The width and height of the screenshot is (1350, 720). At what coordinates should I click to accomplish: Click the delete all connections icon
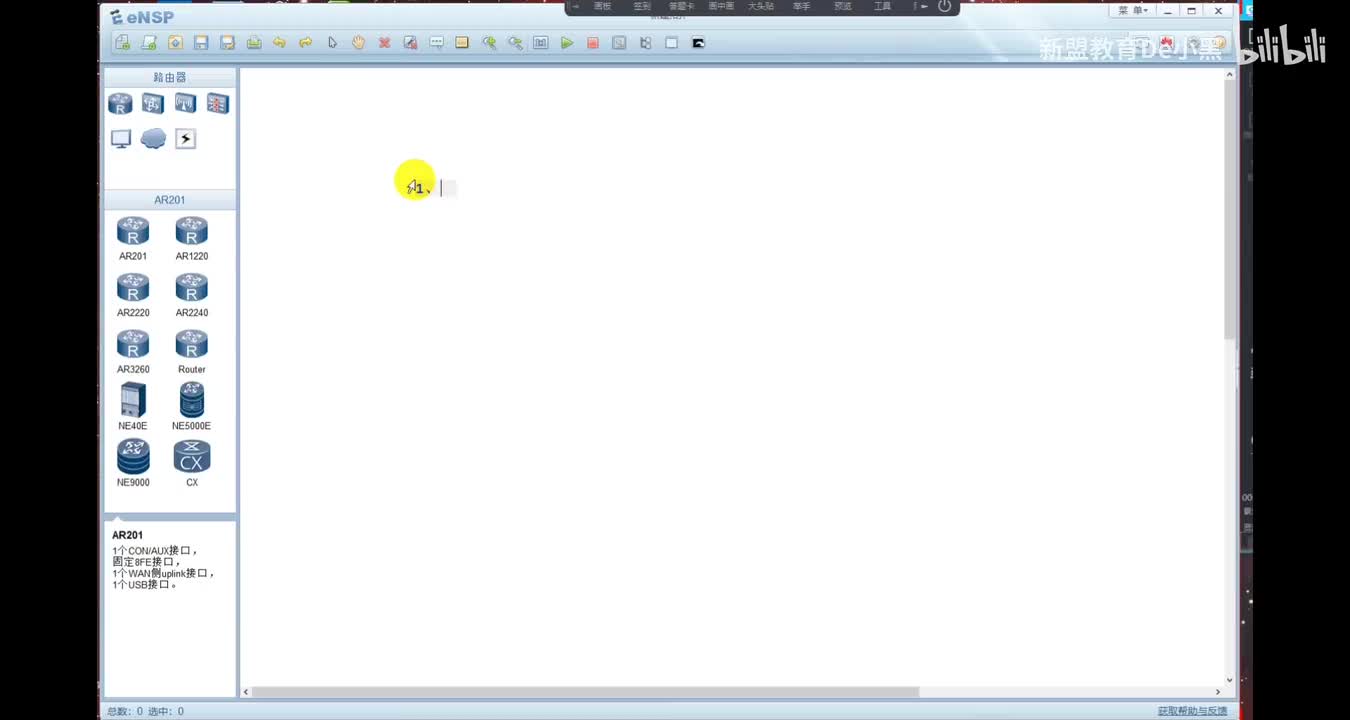(x=410, y=43)
